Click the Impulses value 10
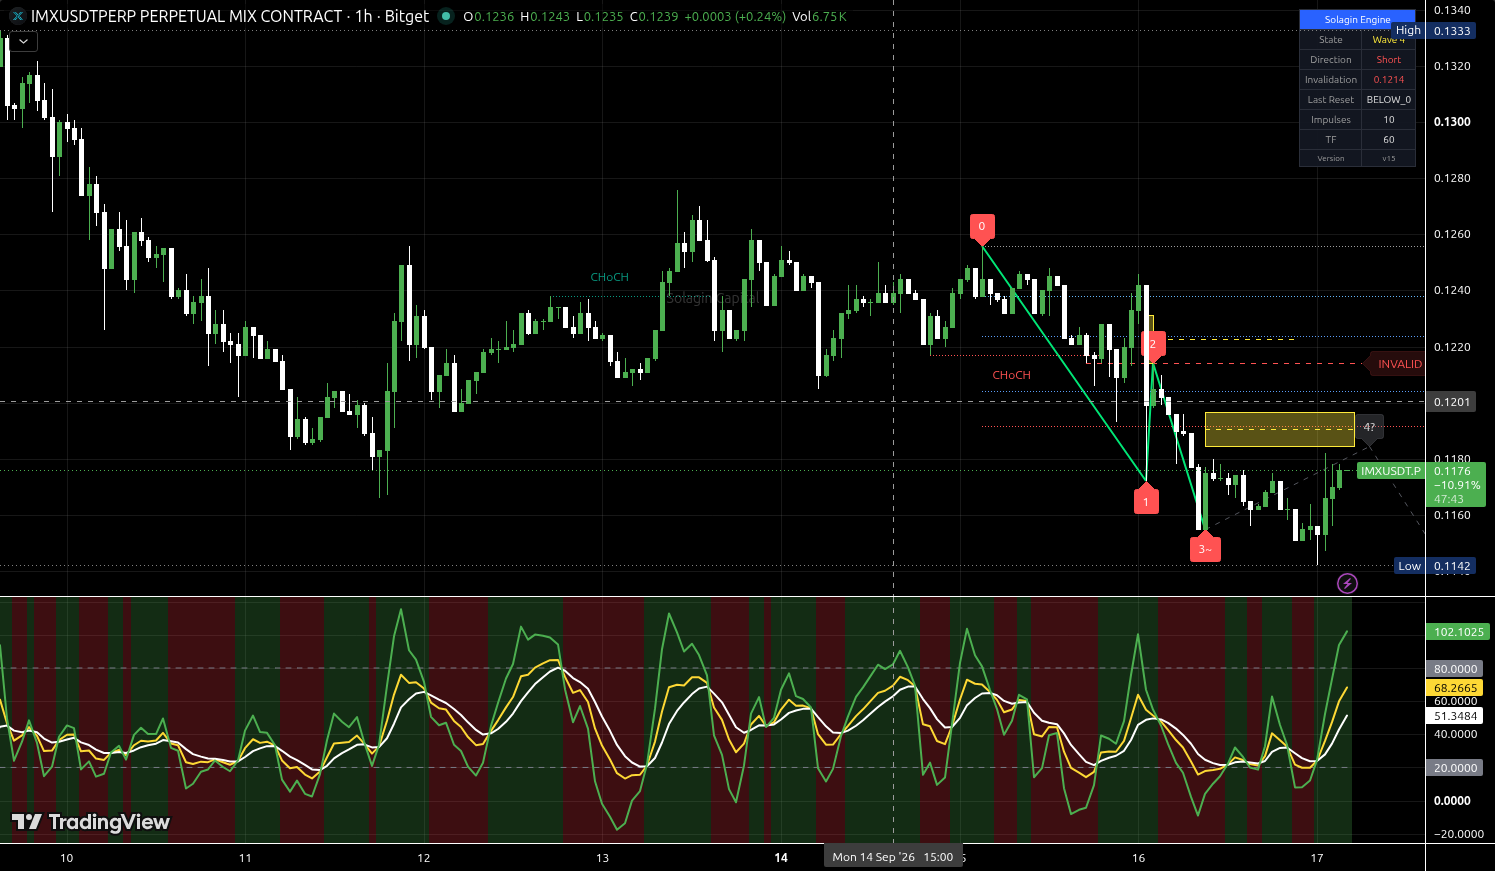1495x871 pixels. pyautogui.click(x=1388, y=120)
